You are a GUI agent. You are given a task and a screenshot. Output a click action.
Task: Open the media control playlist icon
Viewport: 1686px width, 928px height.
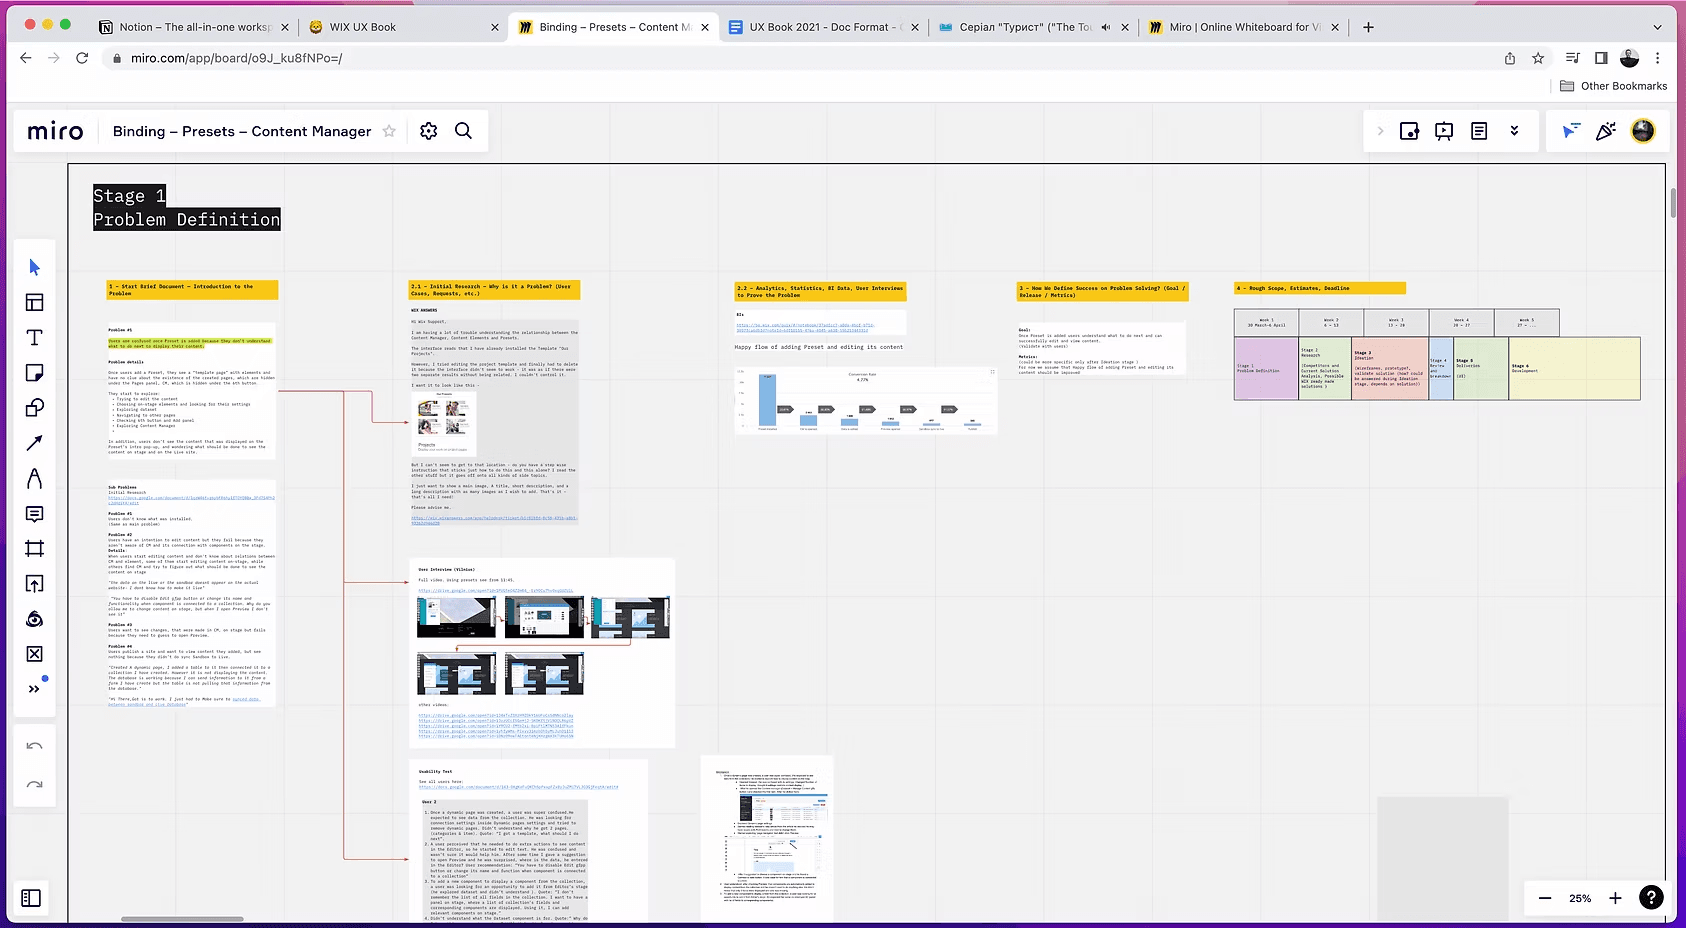pyautogui.click(x=1573, y=58)
